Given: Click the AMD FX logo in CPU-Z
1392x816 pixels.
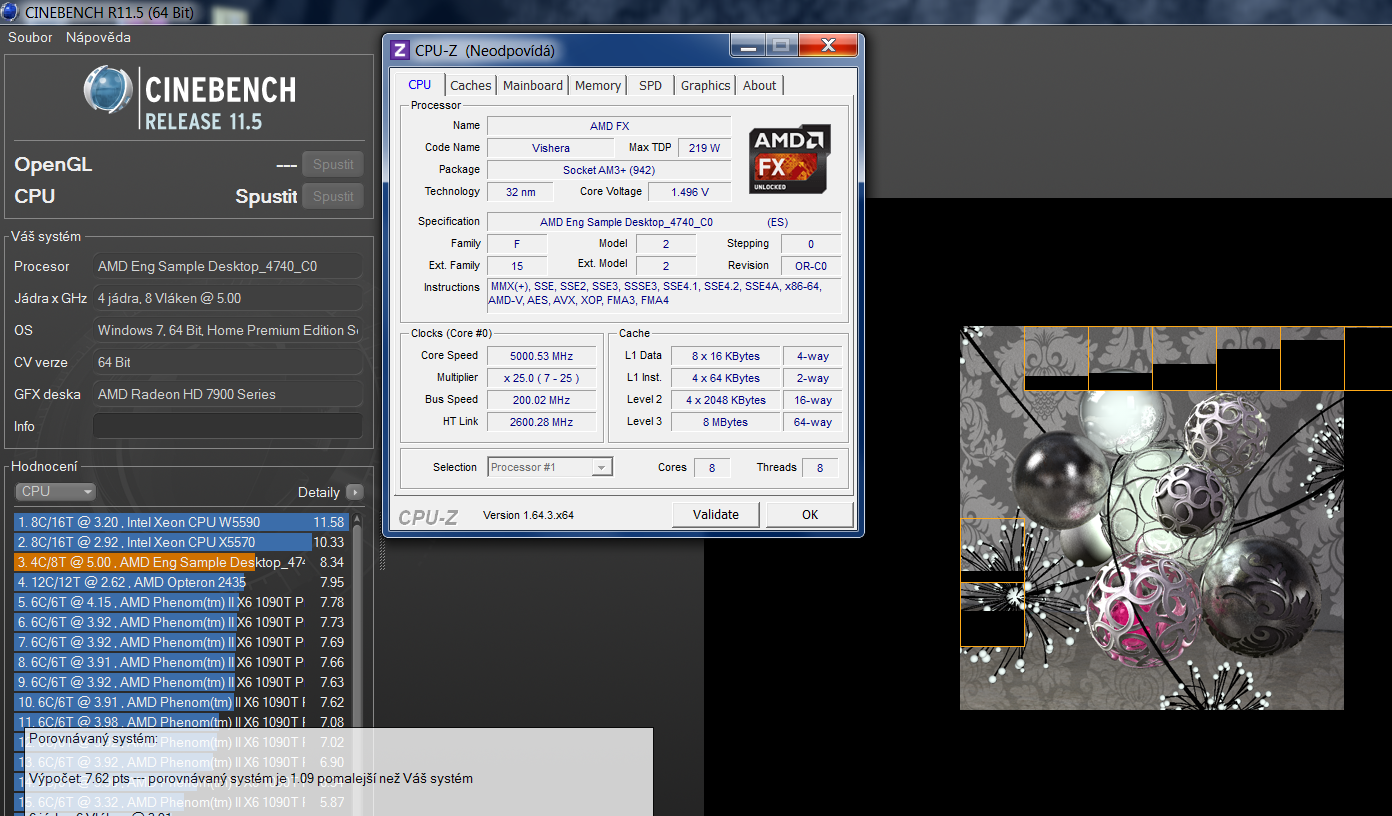Looking at the screenshot, I should tap(790, 159).
